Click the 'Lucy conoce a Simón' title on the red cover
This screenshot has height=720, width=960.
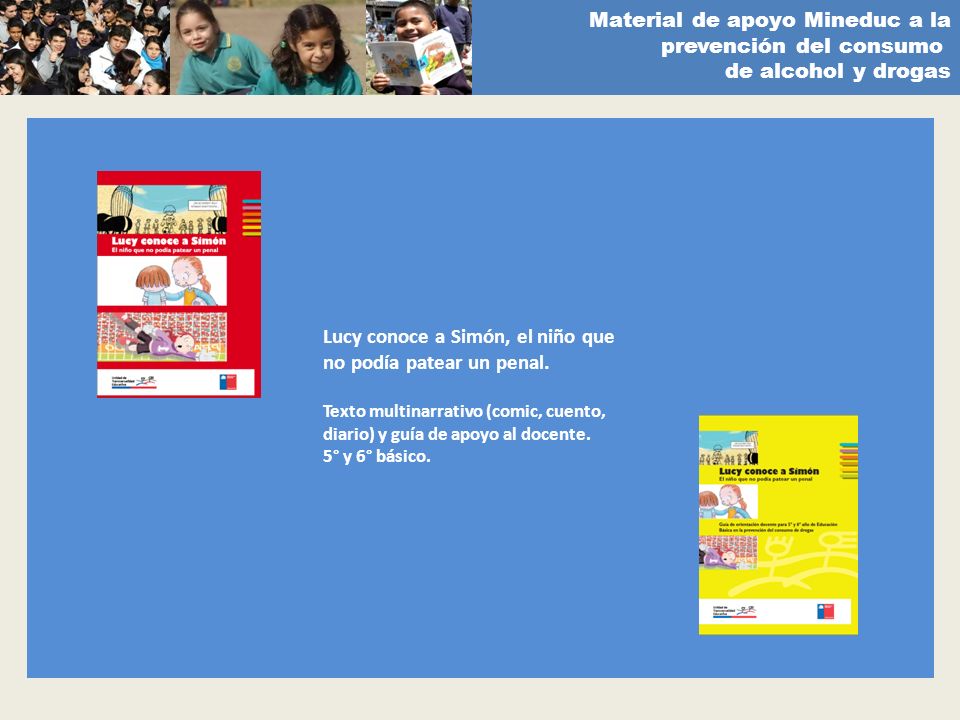169,241
